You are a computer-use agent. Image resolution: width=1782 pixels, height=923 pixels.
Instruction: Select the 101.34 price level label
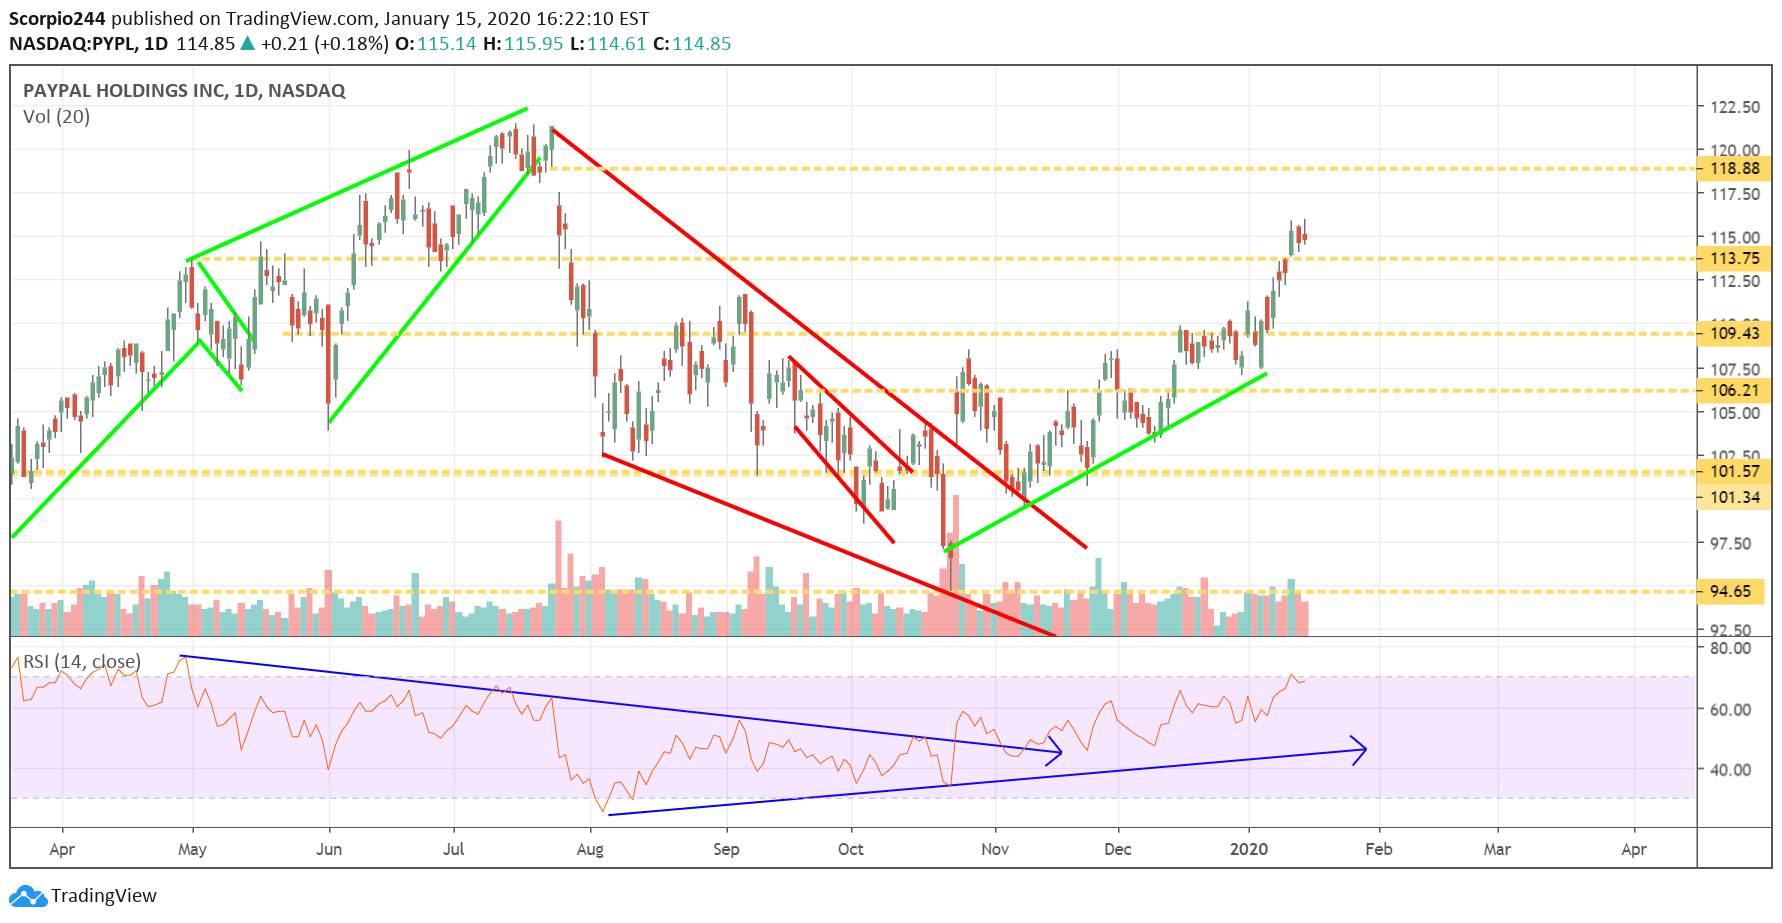pos(1734,497)
